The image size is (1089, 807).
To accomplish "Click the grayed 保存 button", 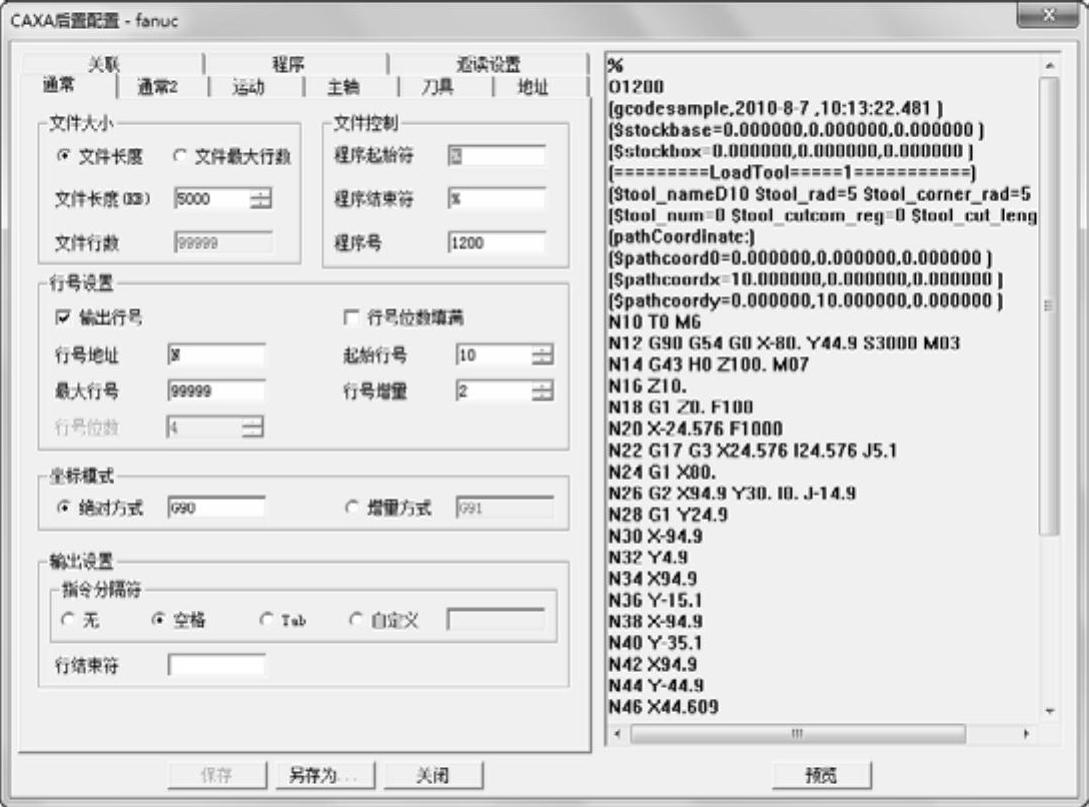I will coord(217,775).
